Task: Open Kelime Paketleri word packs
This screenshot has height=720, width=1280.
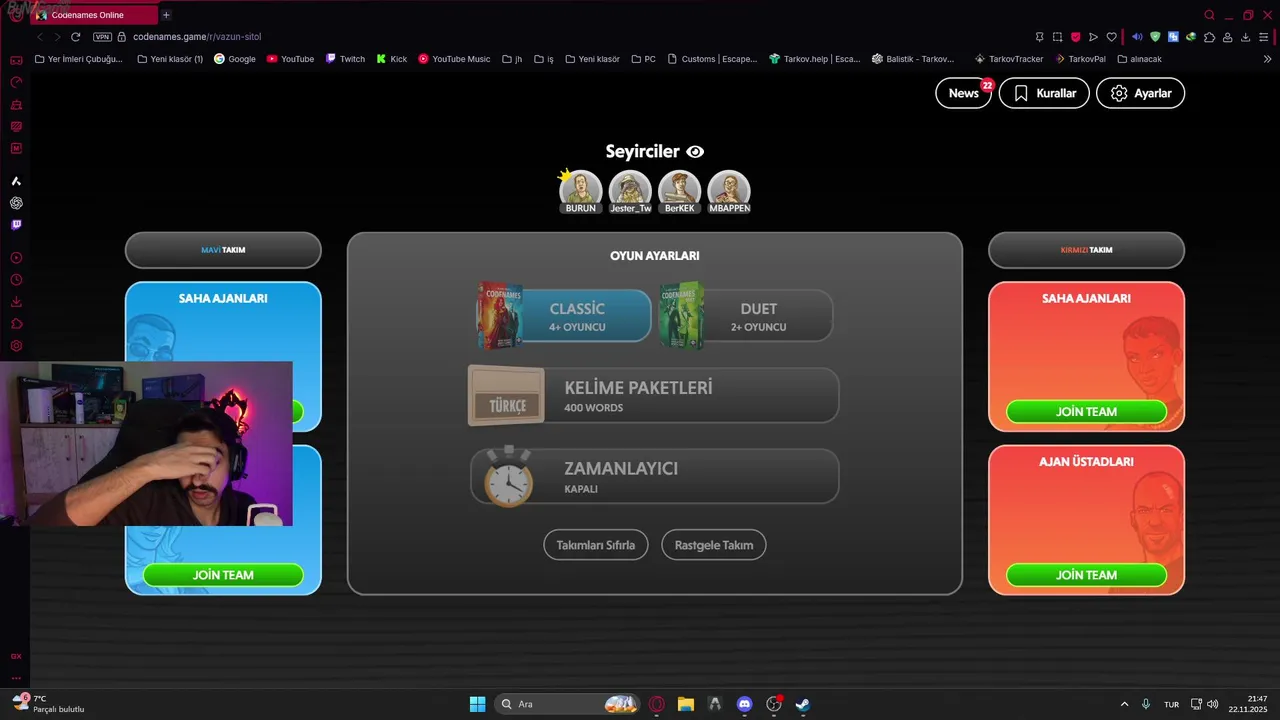Action: (x=654, y=395)
